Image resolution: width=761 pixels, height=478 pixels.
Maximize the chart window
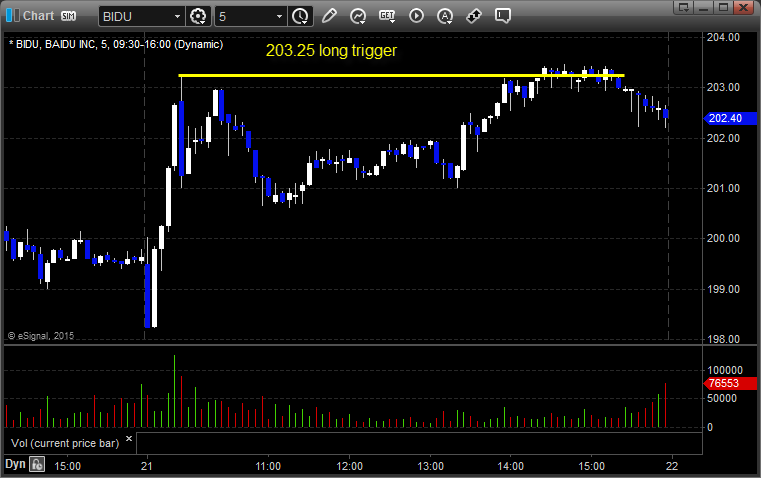(x=723, y=7)
